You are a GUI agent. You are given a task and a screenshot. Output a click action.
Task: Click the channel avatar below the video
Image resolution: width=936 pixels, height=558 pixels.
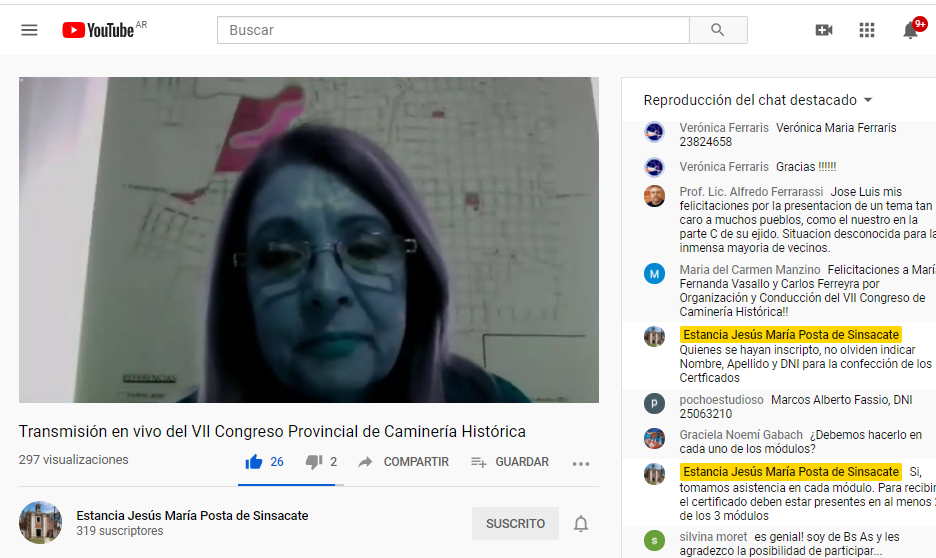pyautogui.click(x=40, y=523)
